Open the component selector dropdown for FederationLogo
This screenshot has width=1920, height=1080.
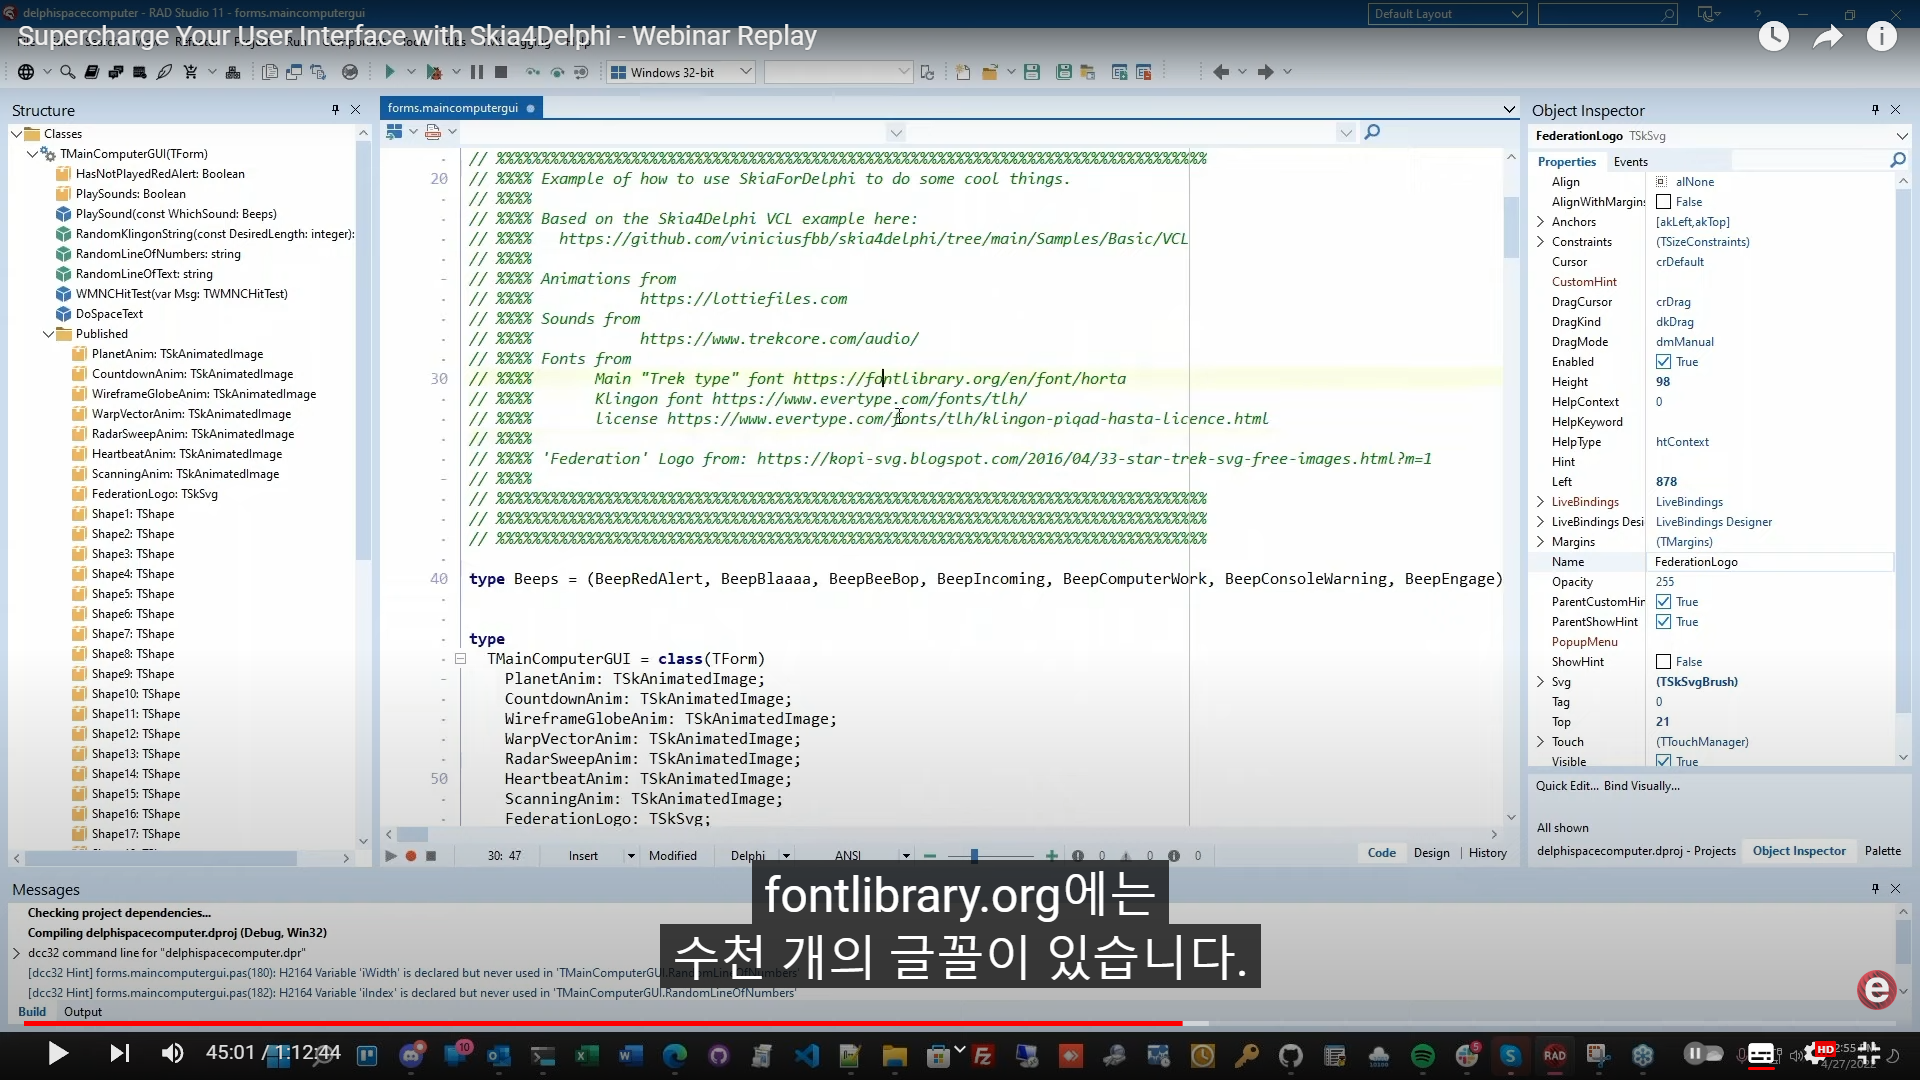coord(1901,136)
